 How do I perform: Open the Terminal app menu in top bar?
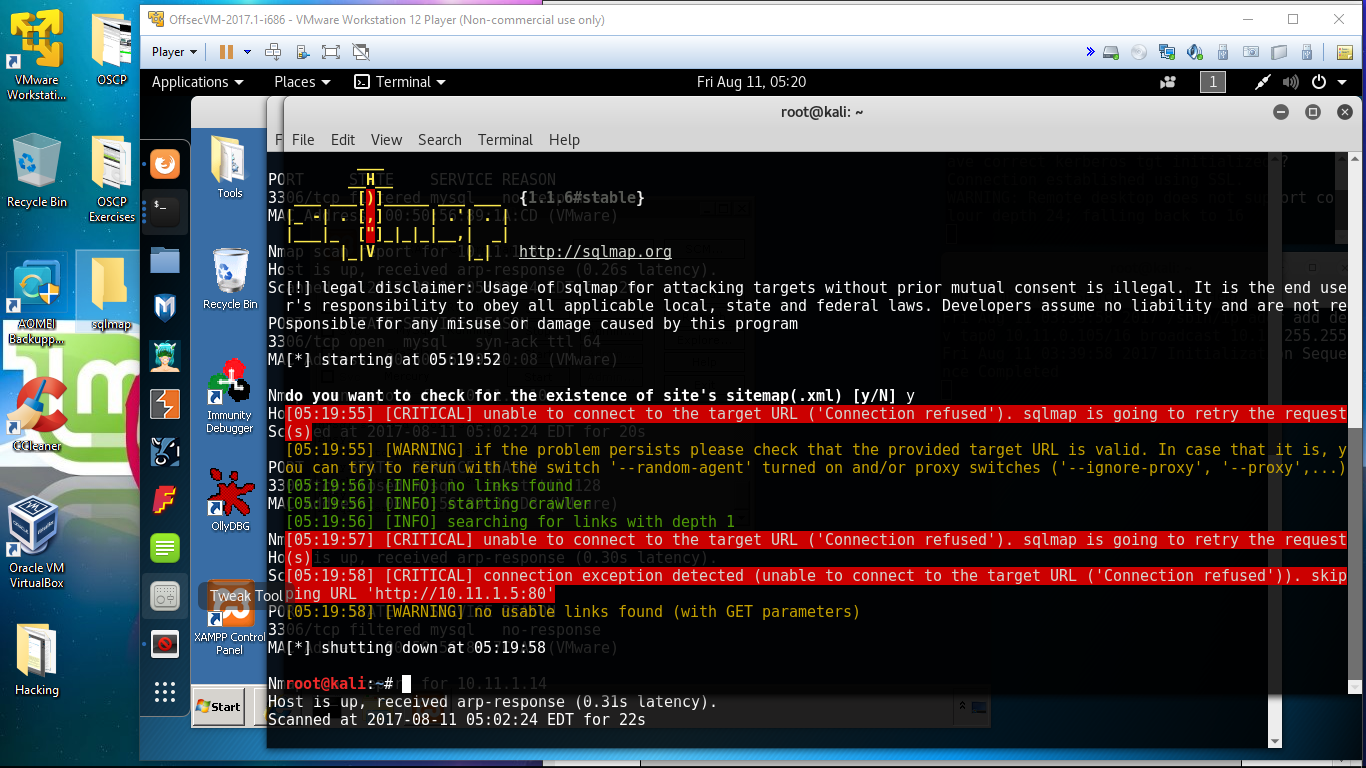[x=400, y=82]
